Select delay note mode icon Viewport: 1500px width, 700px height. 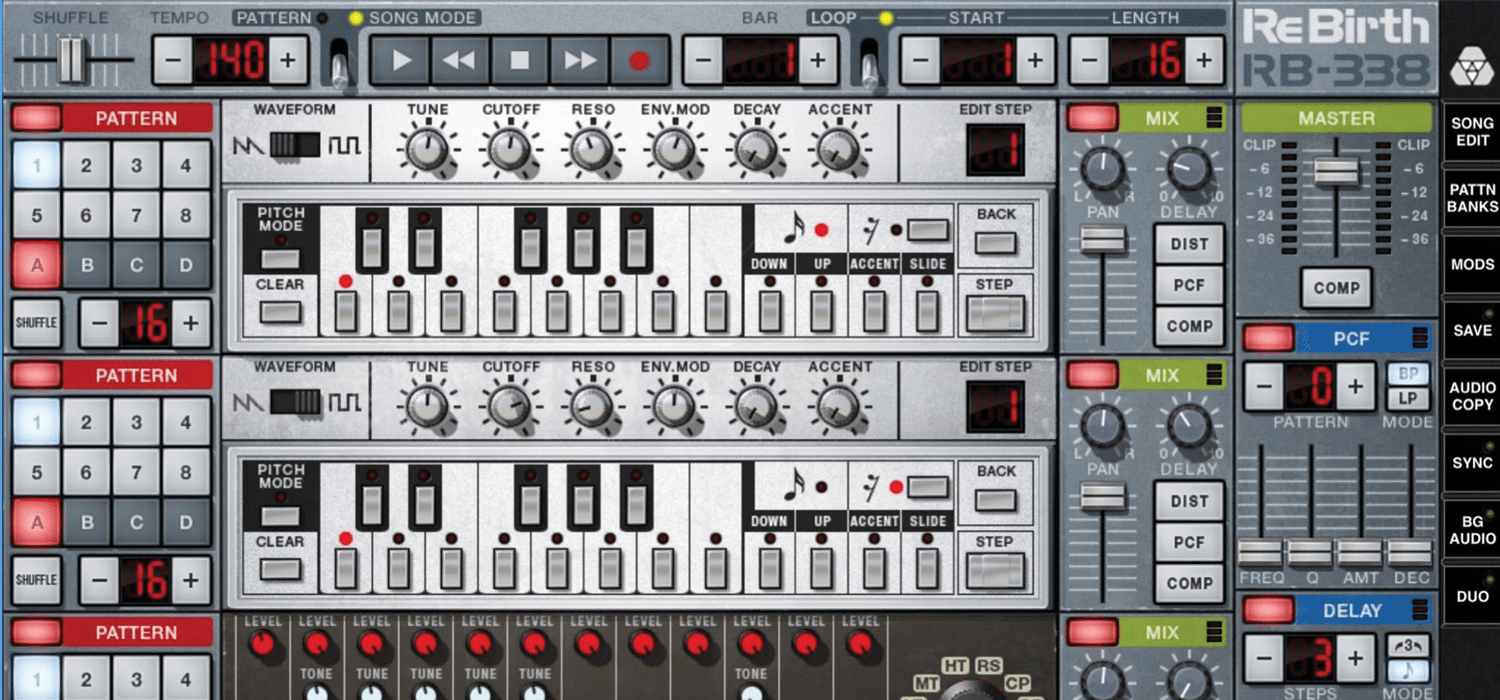pyautogui.click(x=1408, y=672)
